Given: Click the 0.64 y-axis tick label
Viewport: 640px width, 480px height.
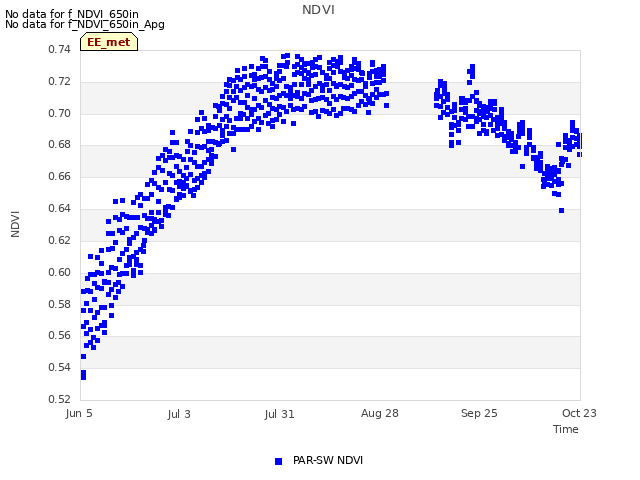Looking at the screenshot, I should coord(60,208).
